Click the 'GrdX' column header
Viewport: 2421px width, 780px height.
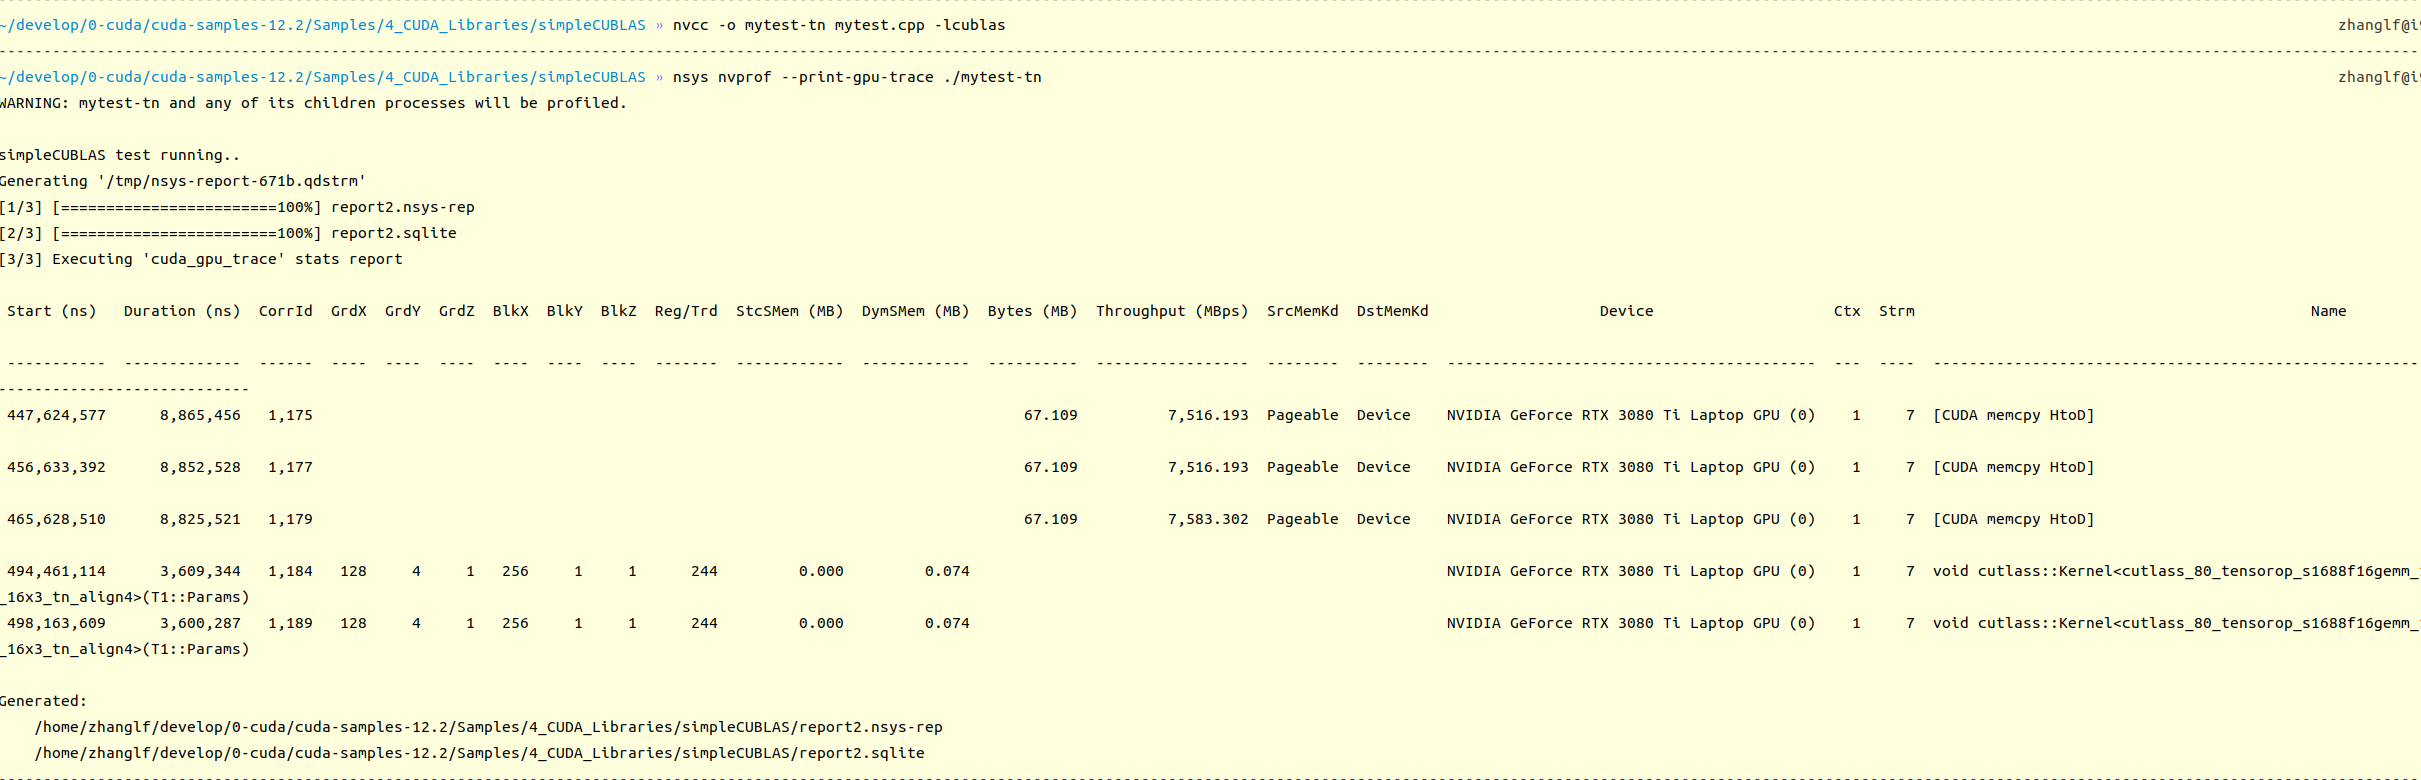pyautogui.click(x=349, y=311)
